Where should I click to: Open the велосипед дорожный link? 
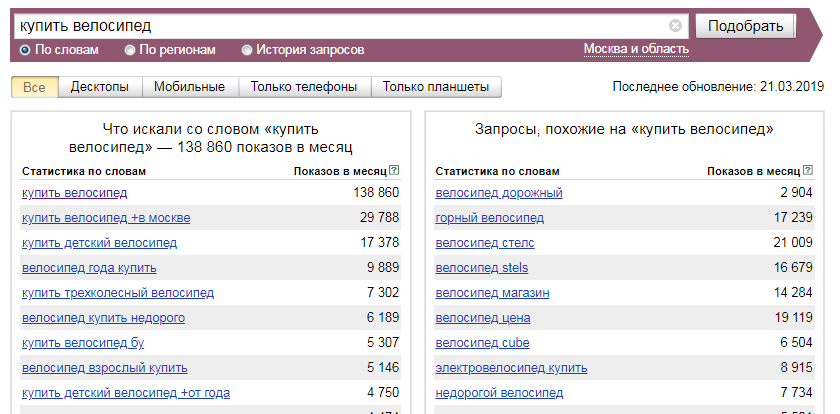499,192
